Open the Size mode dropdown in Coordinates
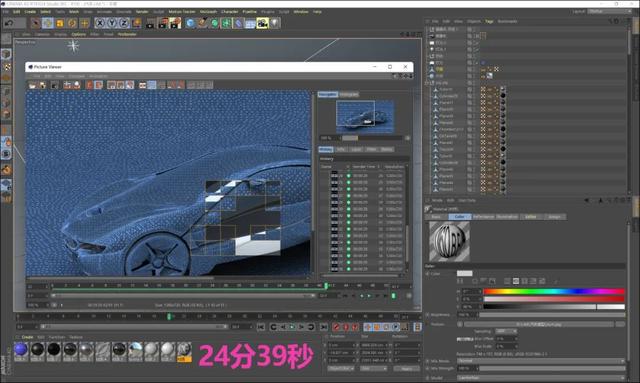The width and height of the screenshot is (640, 383). 373,369
